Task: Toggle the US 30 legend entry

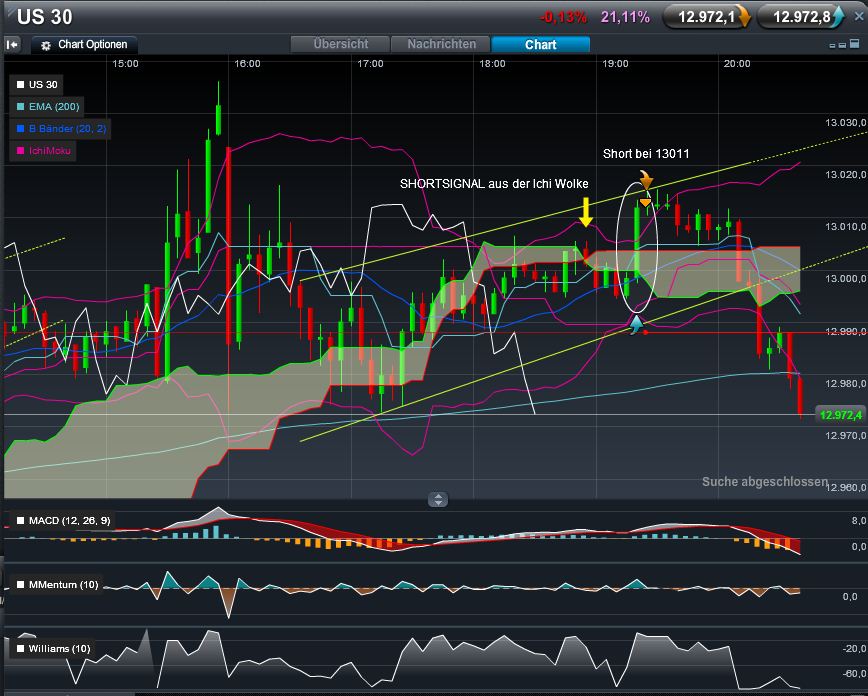Action: (37, 85)
